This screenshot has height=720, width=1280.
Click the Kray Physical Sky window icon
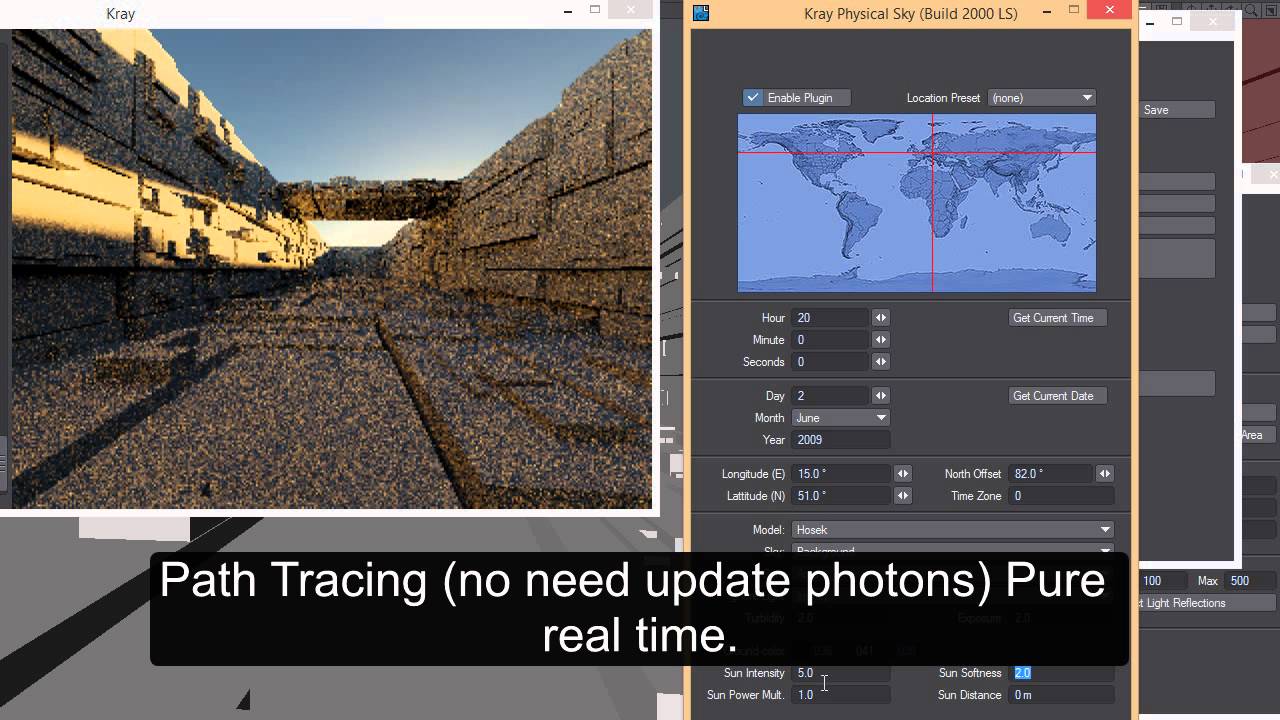[x=701, y=13]
